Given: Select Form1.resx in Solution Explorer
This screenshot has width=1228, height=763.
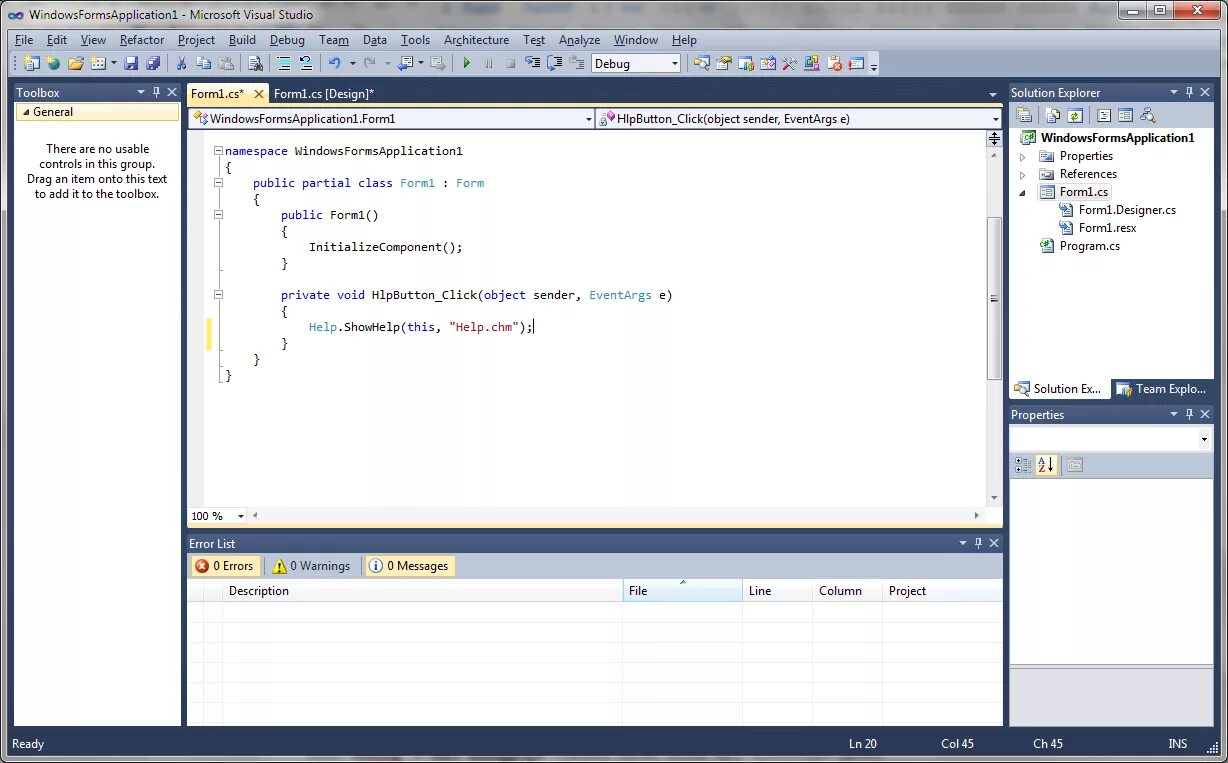Looking at the screenshot, I should [1107, 228].
